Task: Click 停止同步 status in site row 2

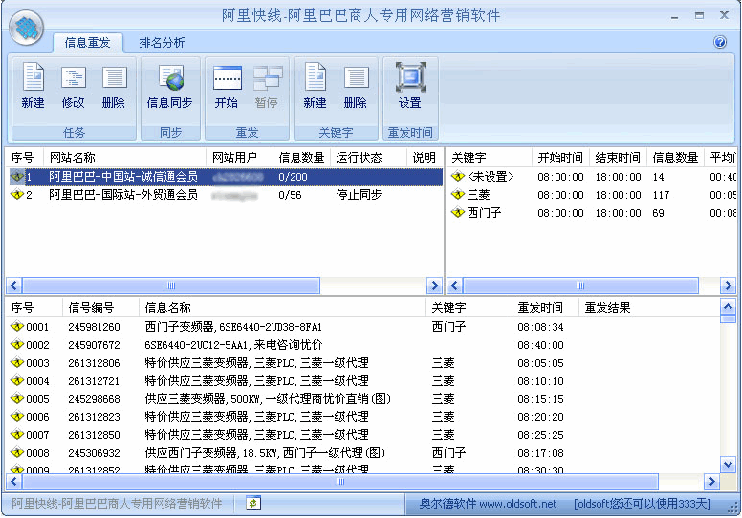Action: pyautogui.click(x=359, y=194)
